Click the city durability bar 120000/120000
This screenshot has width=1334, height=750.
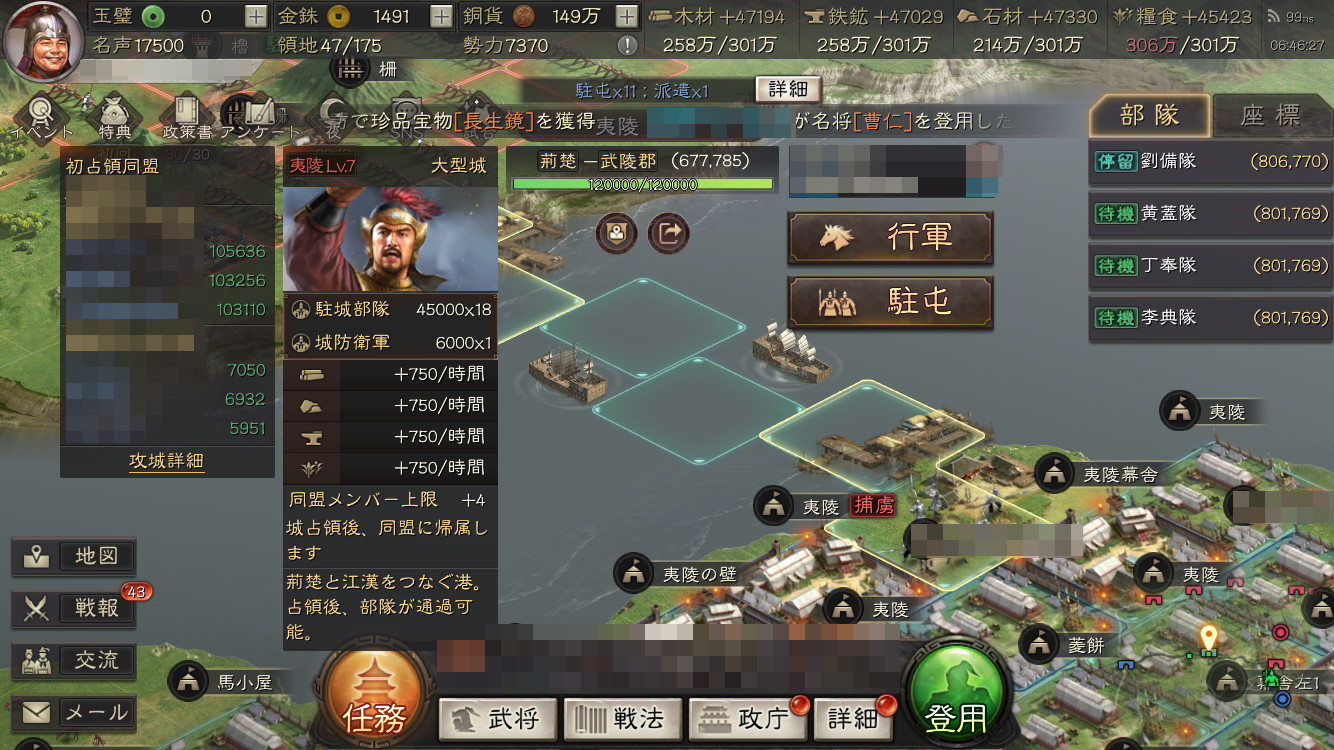tap(643, 184)
